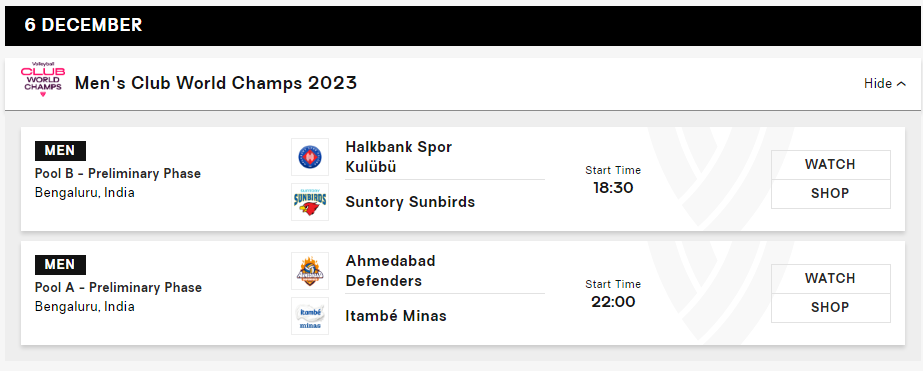923x371 pixels.
Task: Open Shop for the 22:00 match
Action: pos(830,307)
